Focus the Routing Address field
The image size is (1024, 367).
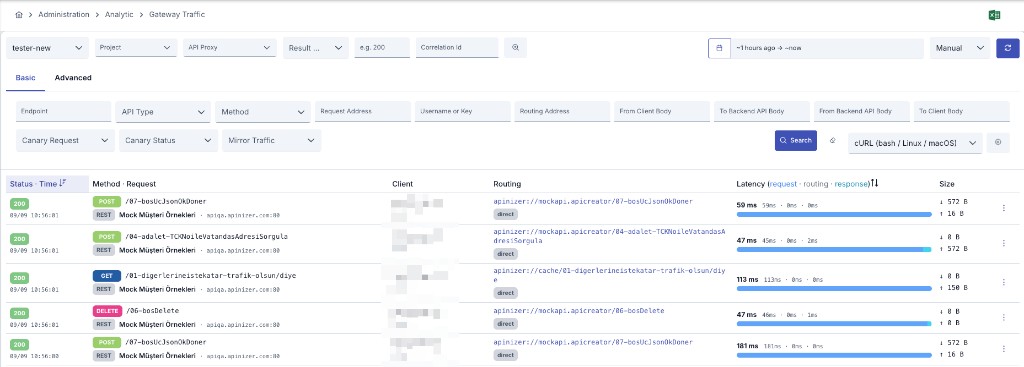pyautogui.click(x=562, y=112)
